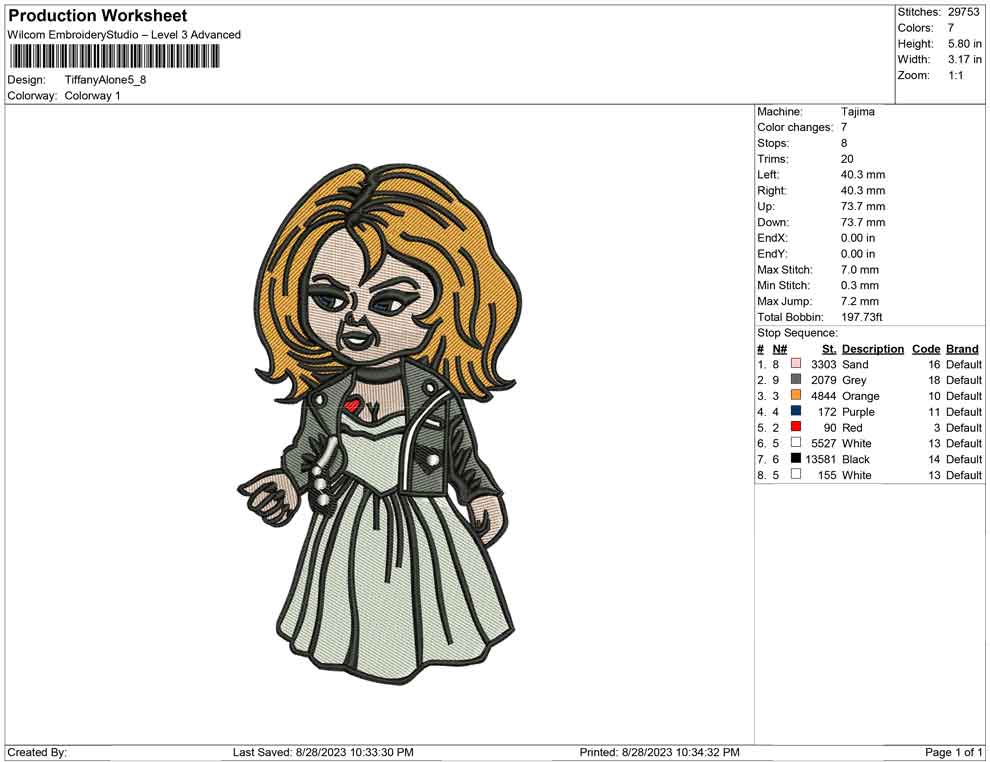Click the embroidered doll design preview
The width and height of the screenshot is (990, 762).
coord(380,424)
